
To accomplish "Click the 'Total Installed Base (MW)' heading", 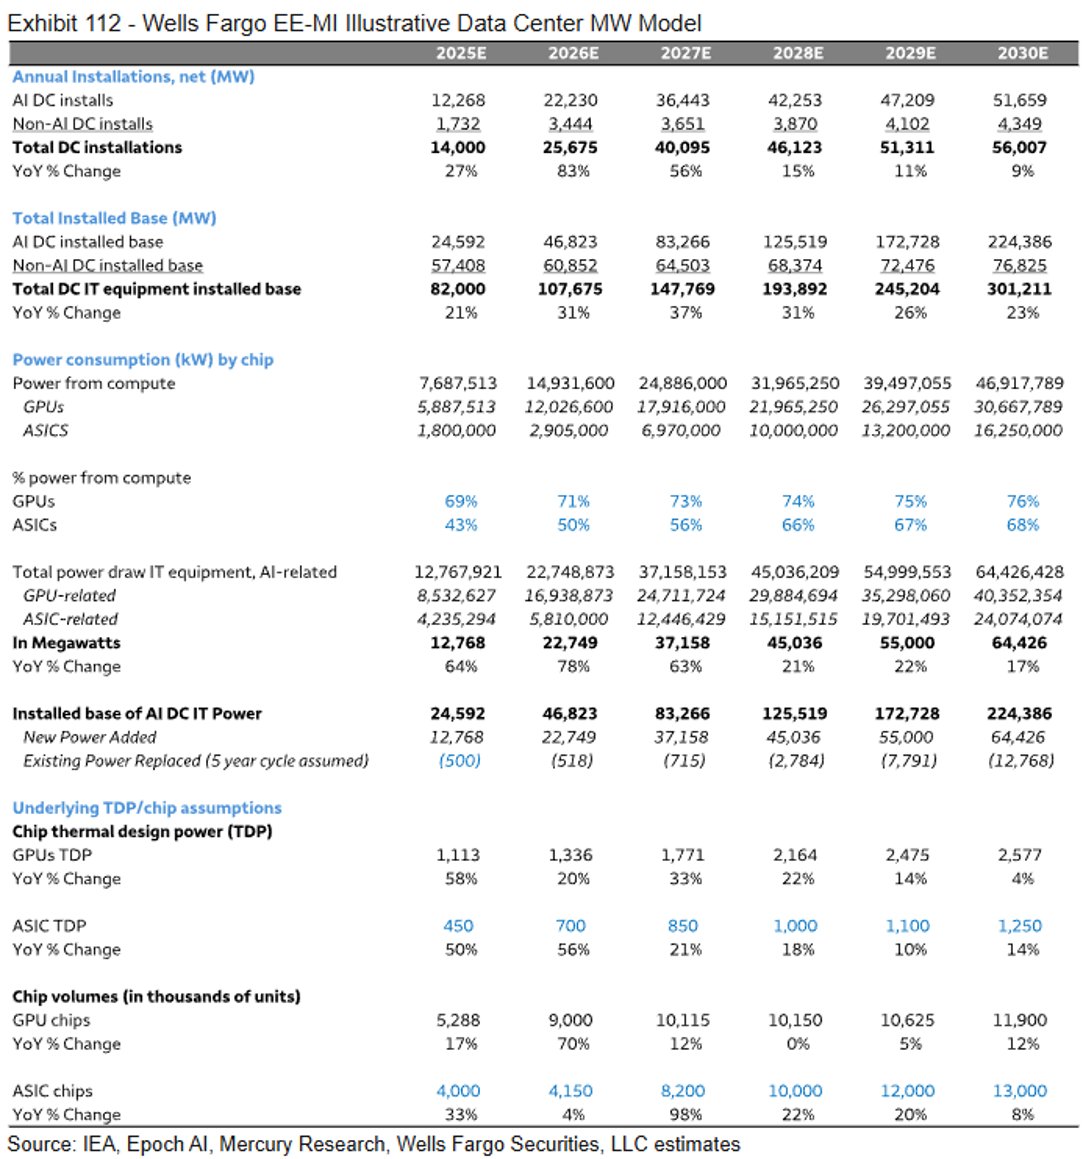I will pos(114,219).
